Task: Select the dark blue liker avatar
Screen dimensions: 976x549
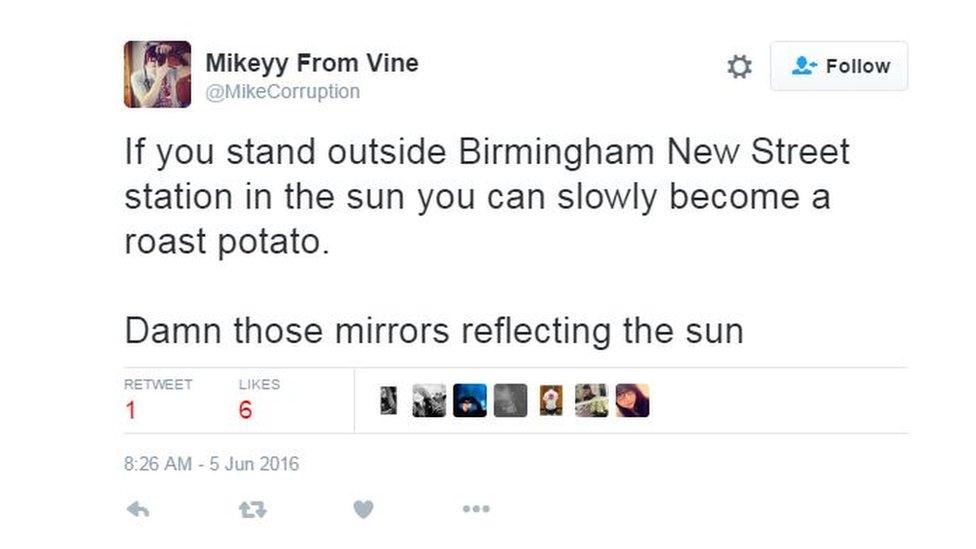Action: [469, 400]
